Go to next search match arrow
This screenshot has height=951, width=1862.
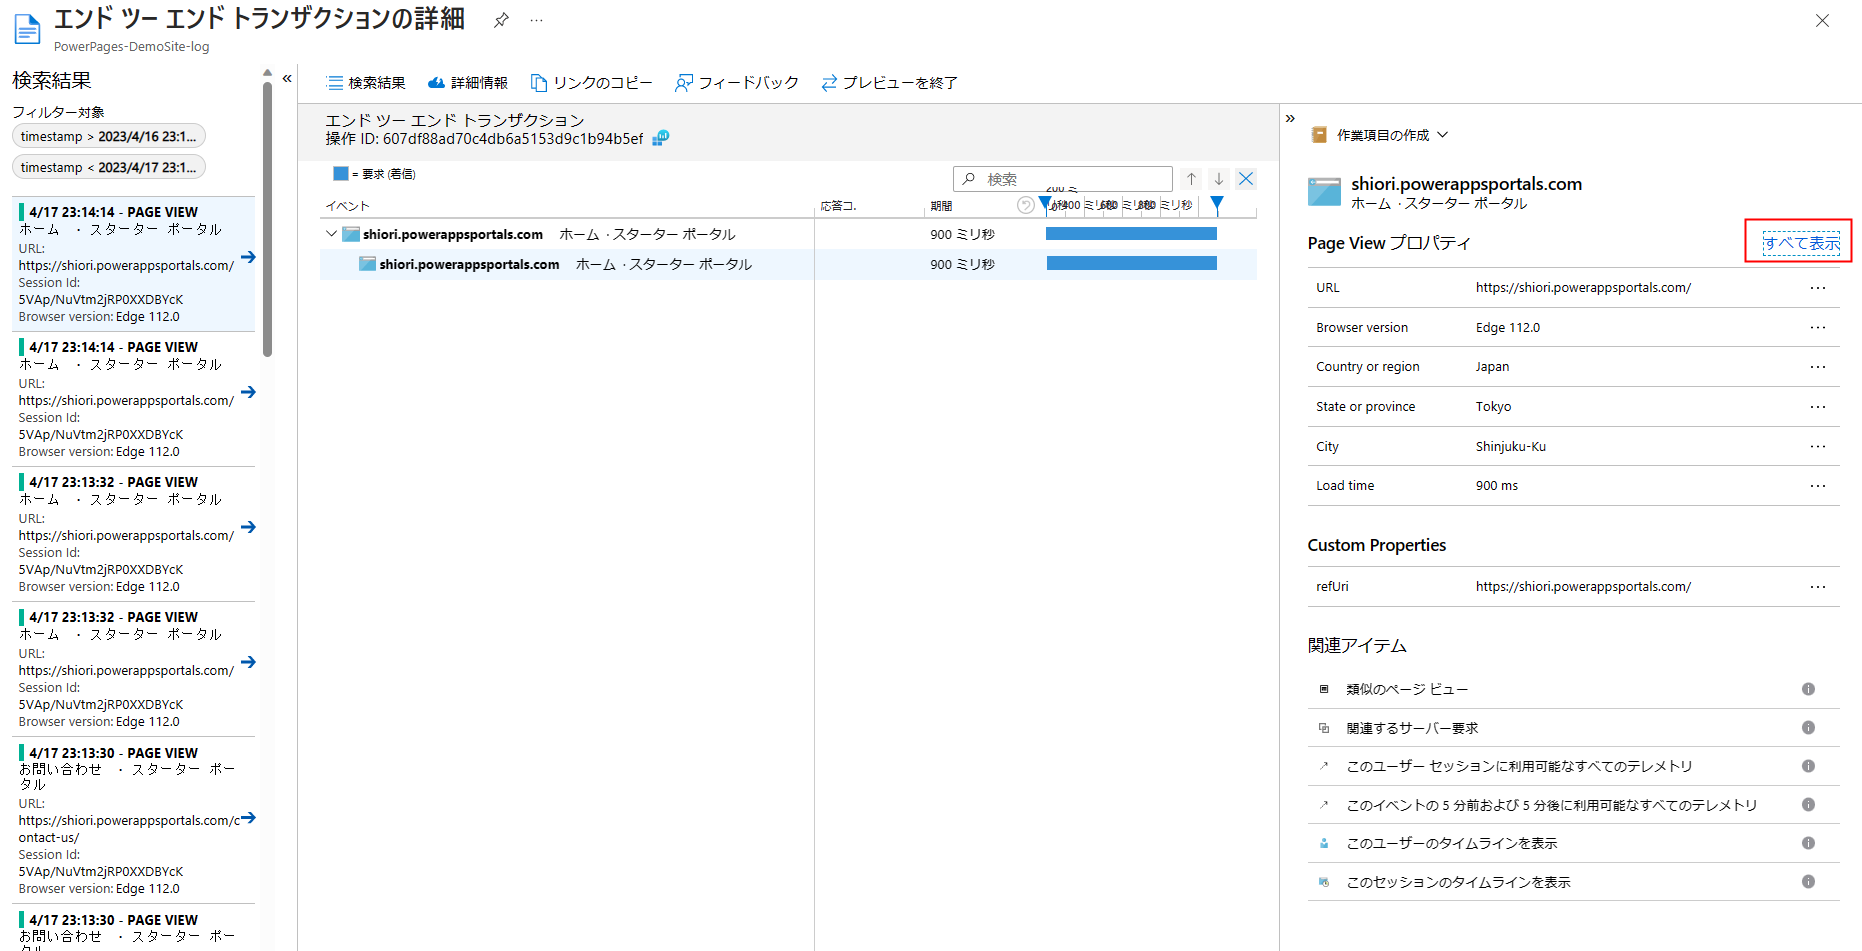1219,179
